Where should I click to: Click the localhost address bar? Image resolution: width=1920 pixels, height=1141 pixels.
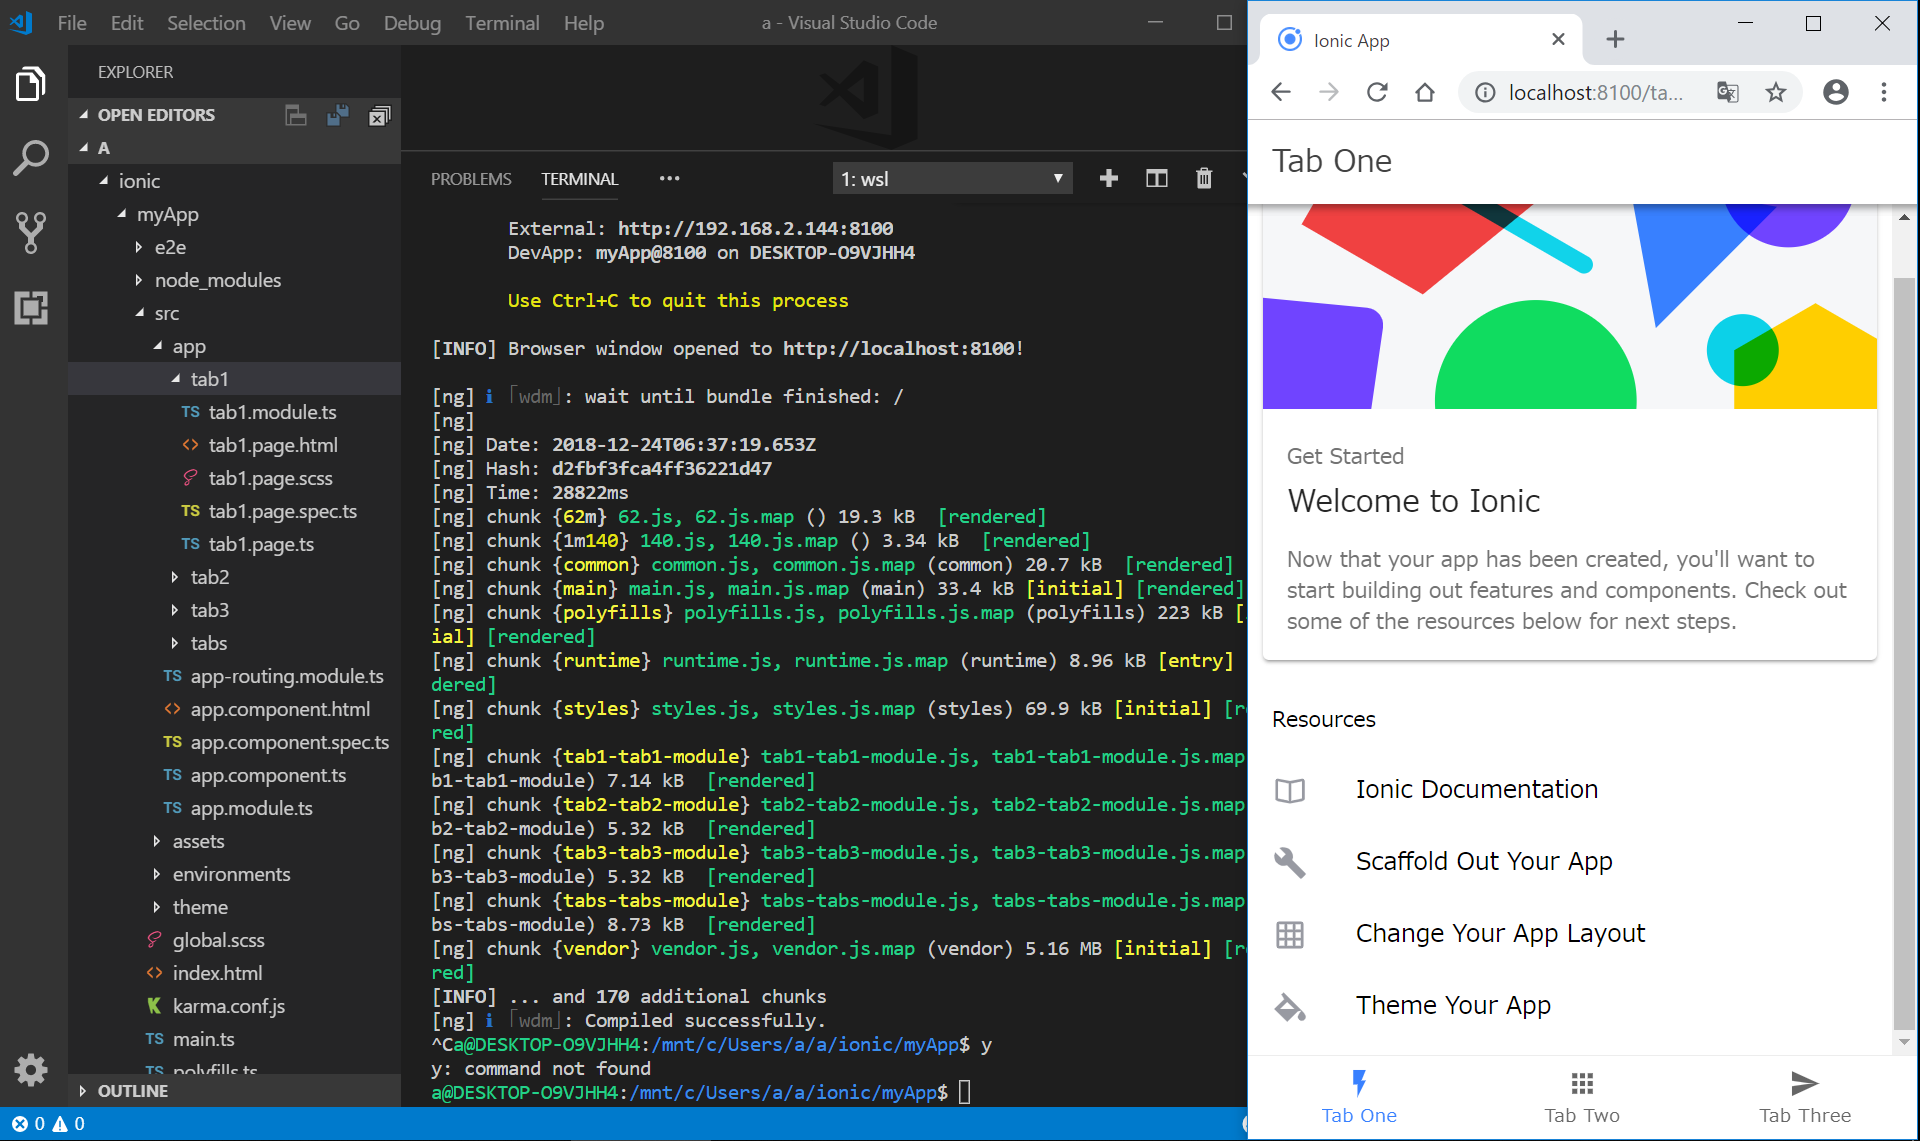(x=1594, y=93)
